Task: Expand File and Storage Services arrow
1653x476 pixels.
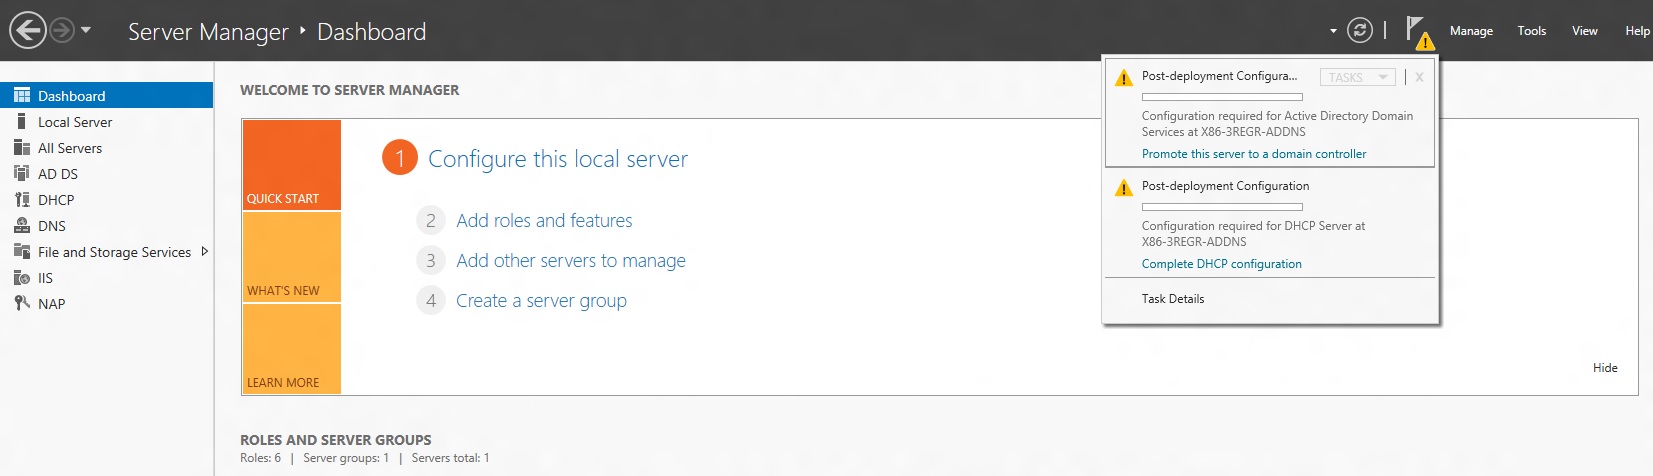Action: [x=204, y=251]
